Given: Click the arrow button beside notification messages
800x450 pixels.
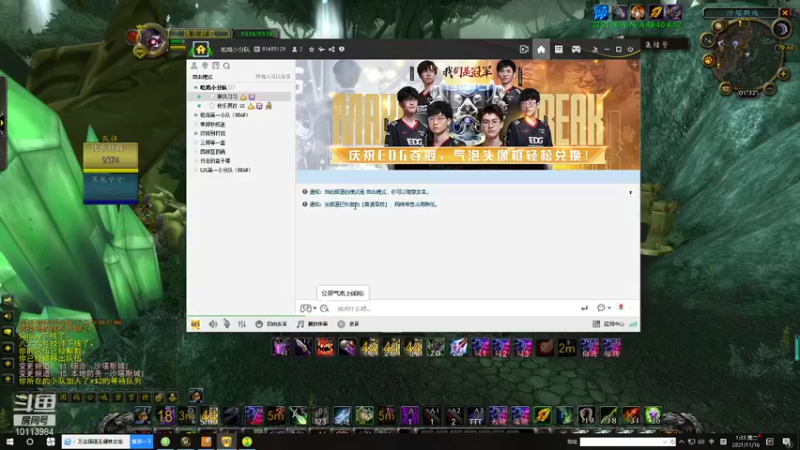Looking at the screenshot, I should [x=631, y=192].
